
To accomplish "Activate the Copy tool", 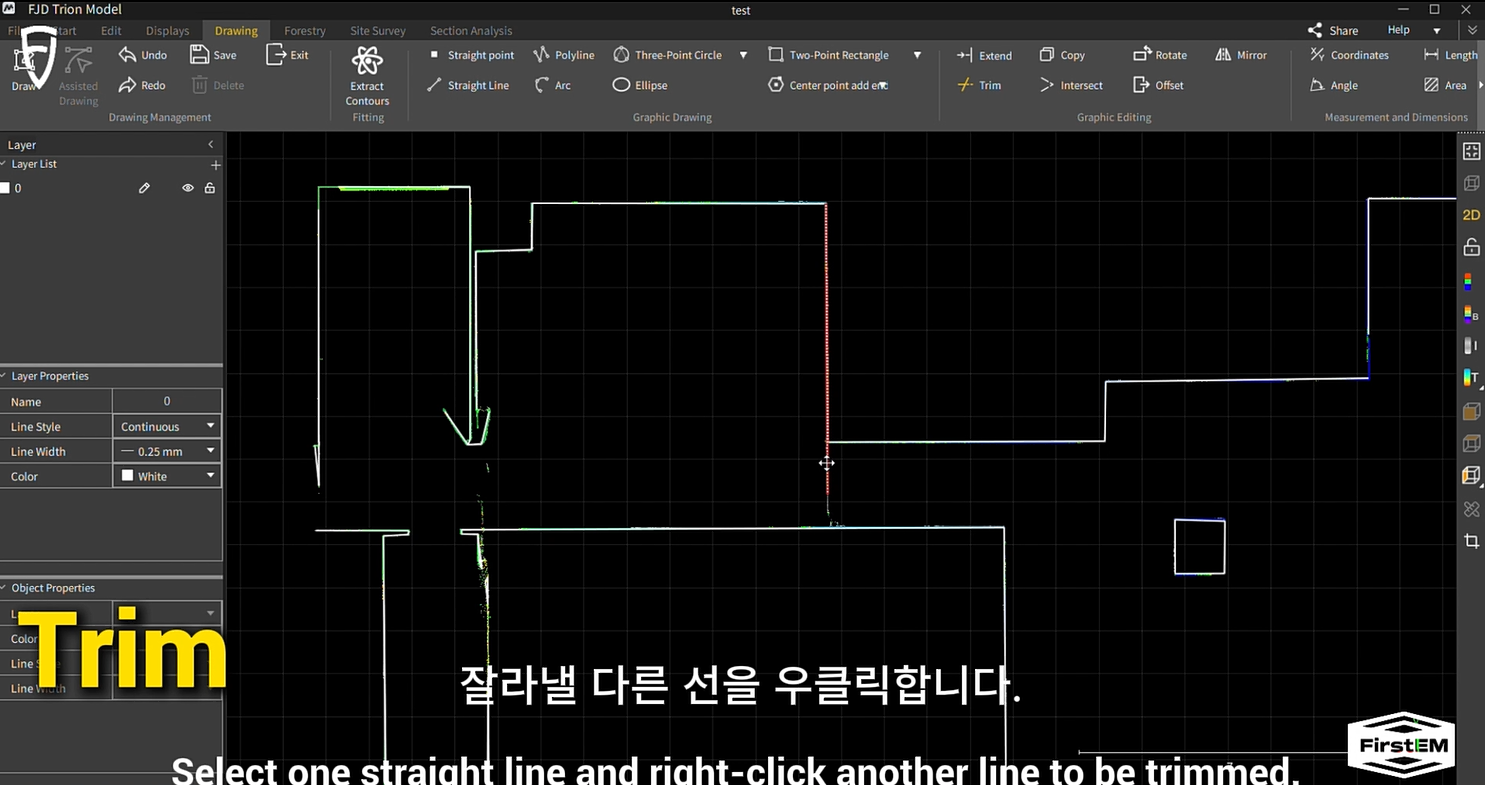I will (x=1062, y=55).
